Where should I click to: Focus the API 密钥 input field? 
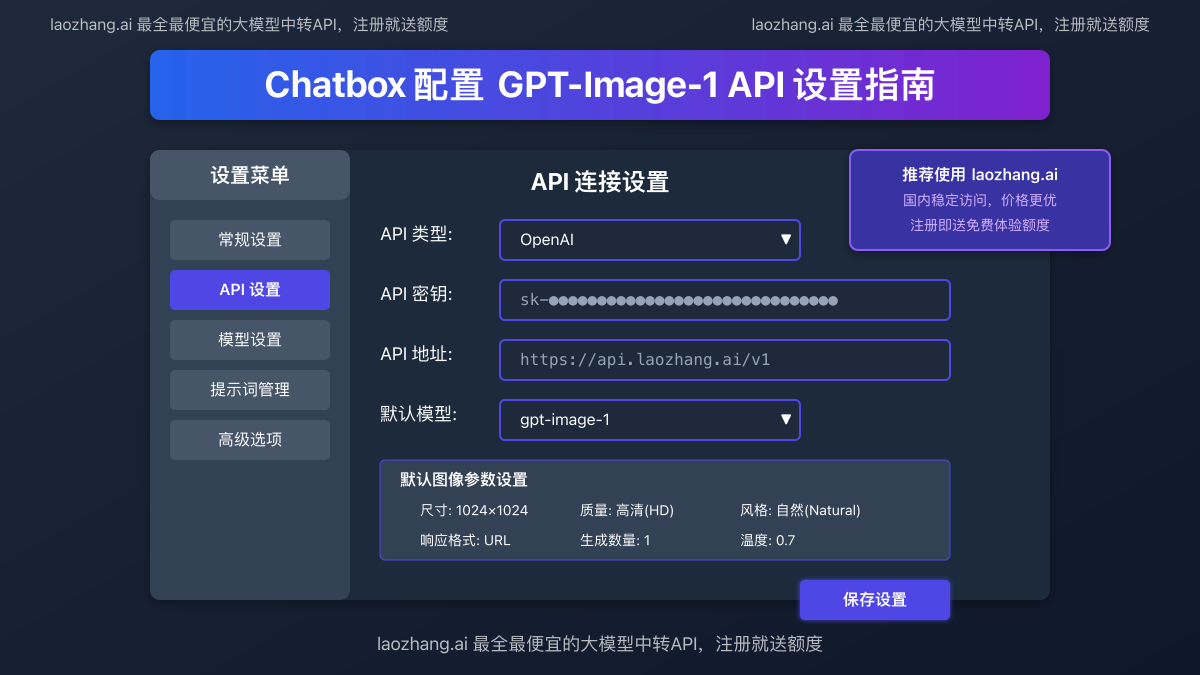[725, 300]
